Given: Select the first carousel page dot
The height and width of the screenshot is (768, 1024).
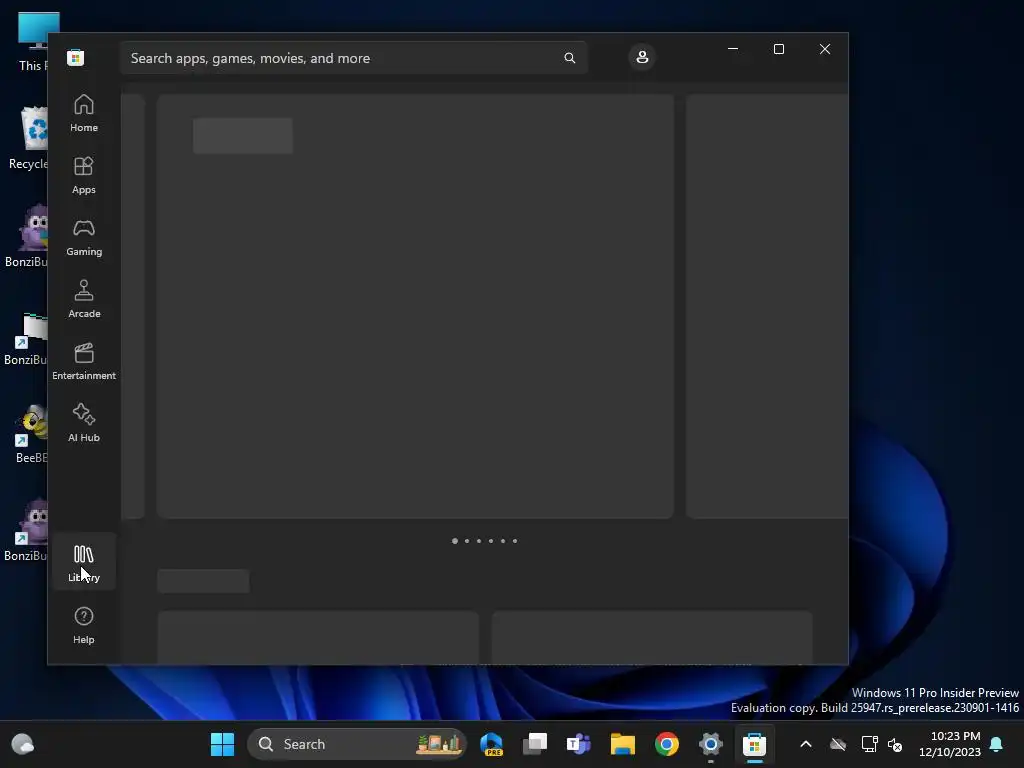Looking at the screenshot, I should (x=455, y=541).
